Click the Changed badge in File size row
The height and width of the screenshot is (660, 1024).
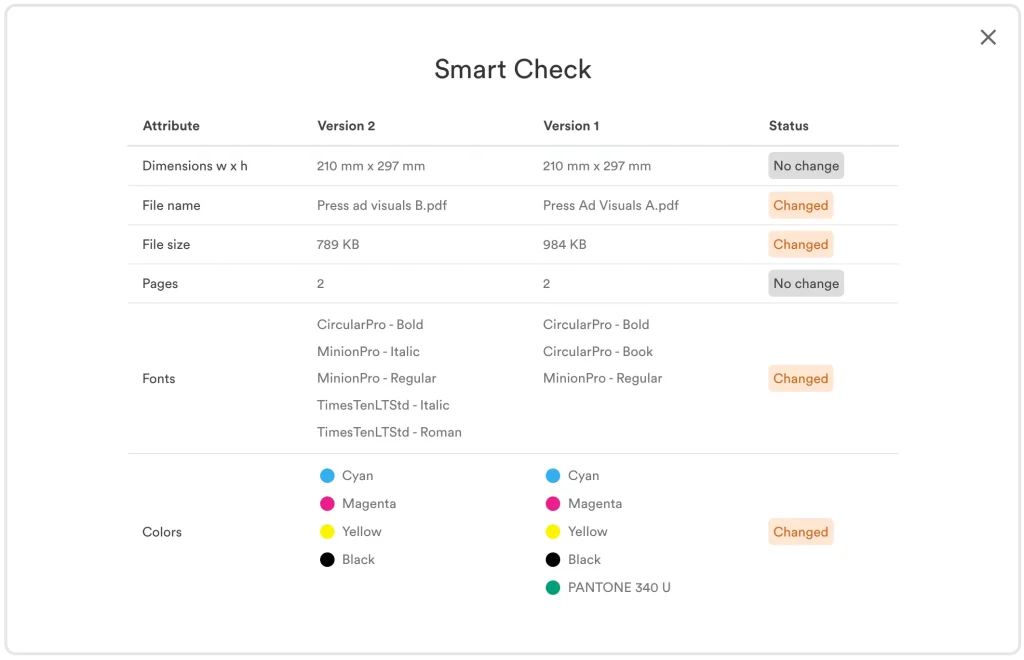[x=800, y=244]
